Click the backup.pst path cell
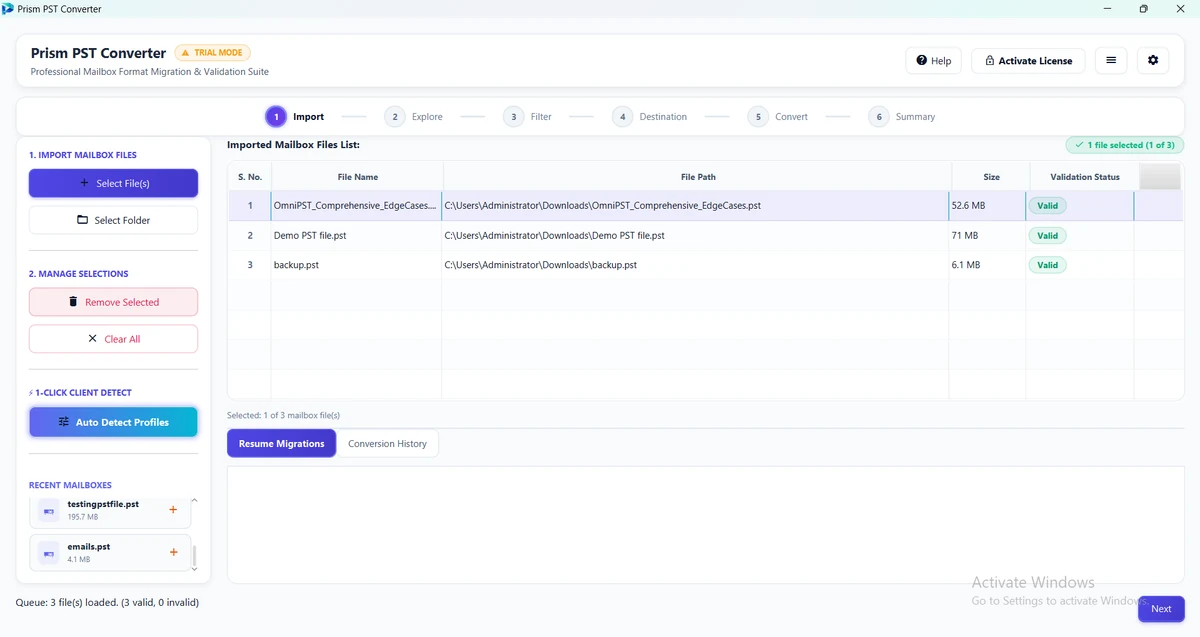Viewport: 1200px width, 637px height. [695, 265]
